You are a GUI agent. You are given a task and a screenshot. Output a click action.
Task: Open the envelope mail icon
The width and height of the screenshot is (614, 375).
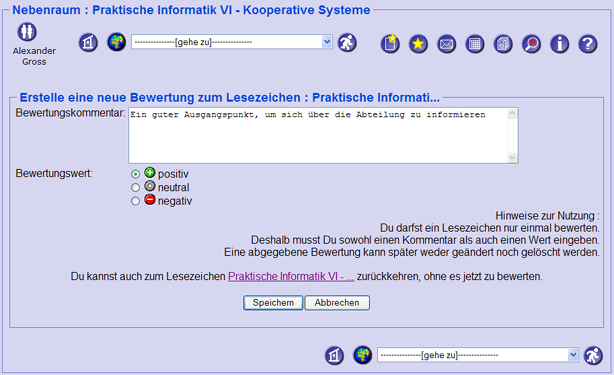pos(446,44)
